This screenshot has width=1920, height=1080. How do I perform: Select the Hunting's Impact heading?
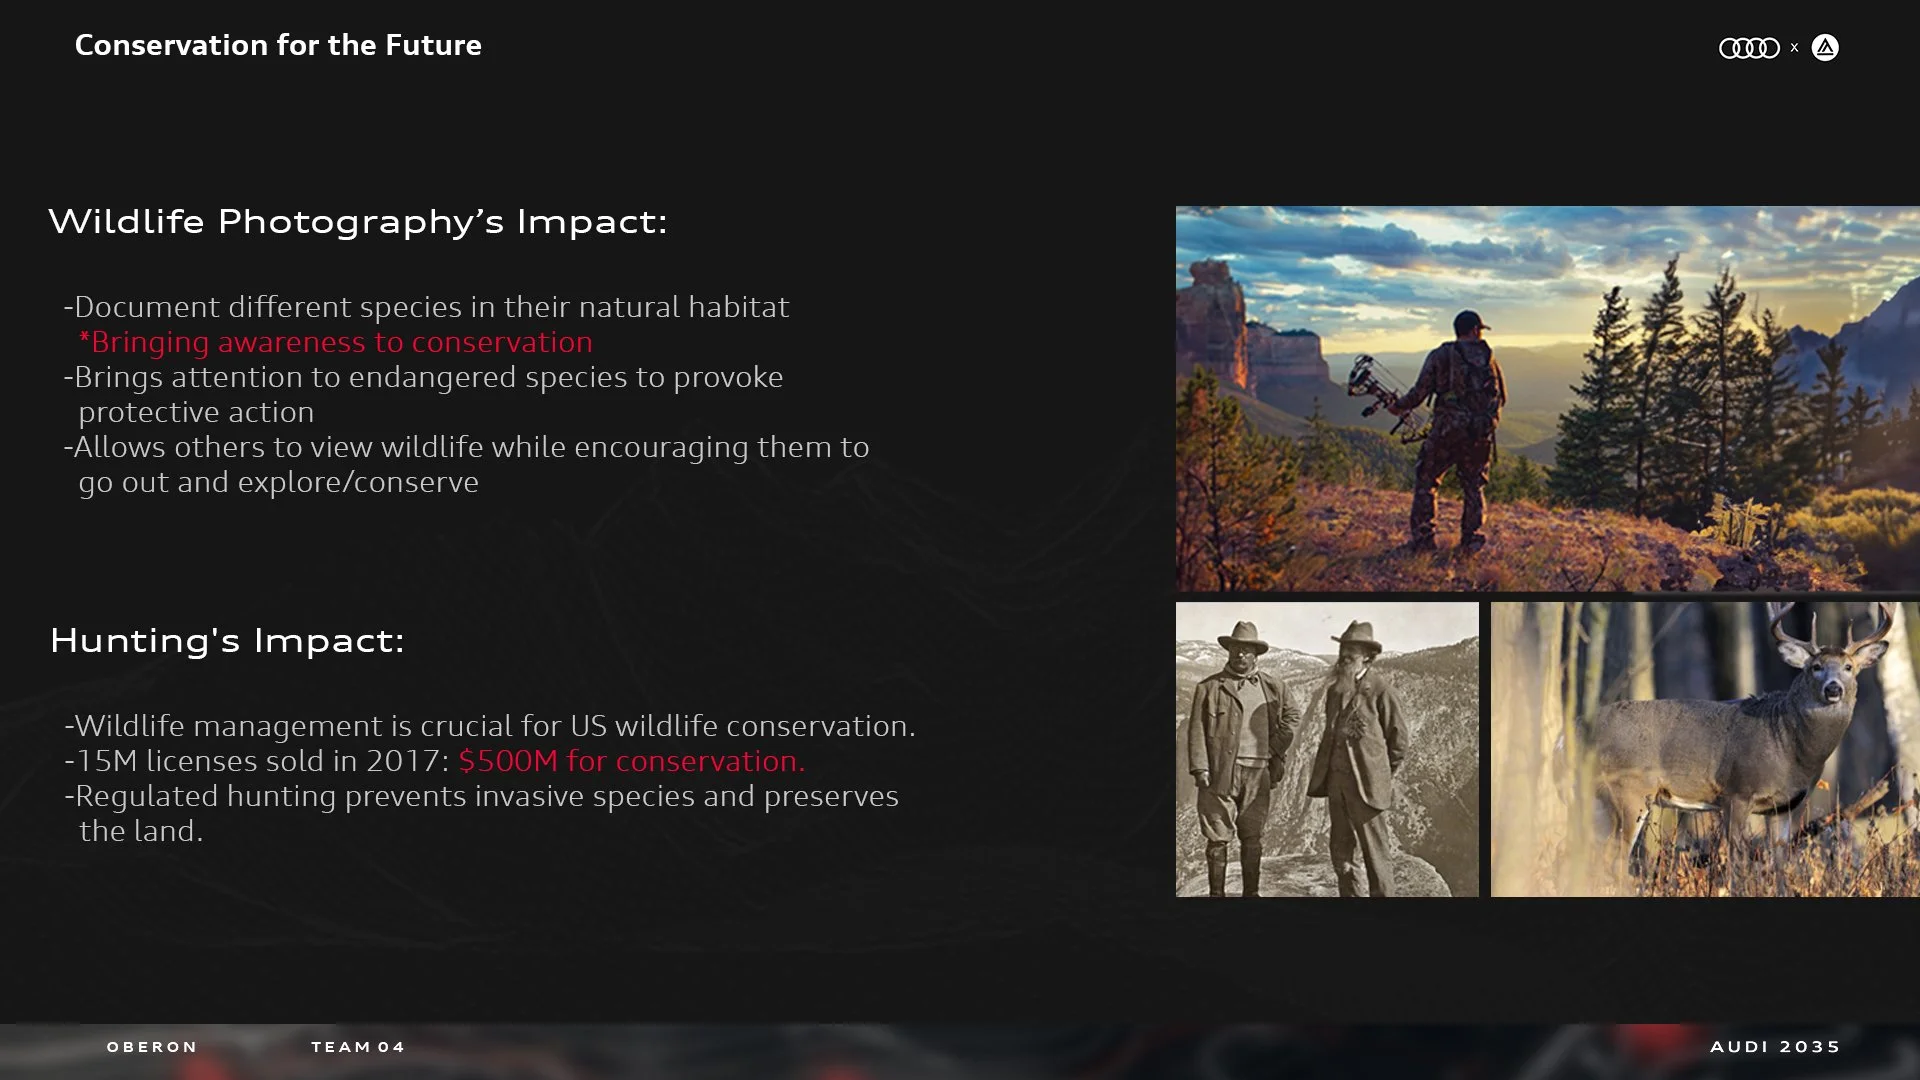[x=227, y=640]
